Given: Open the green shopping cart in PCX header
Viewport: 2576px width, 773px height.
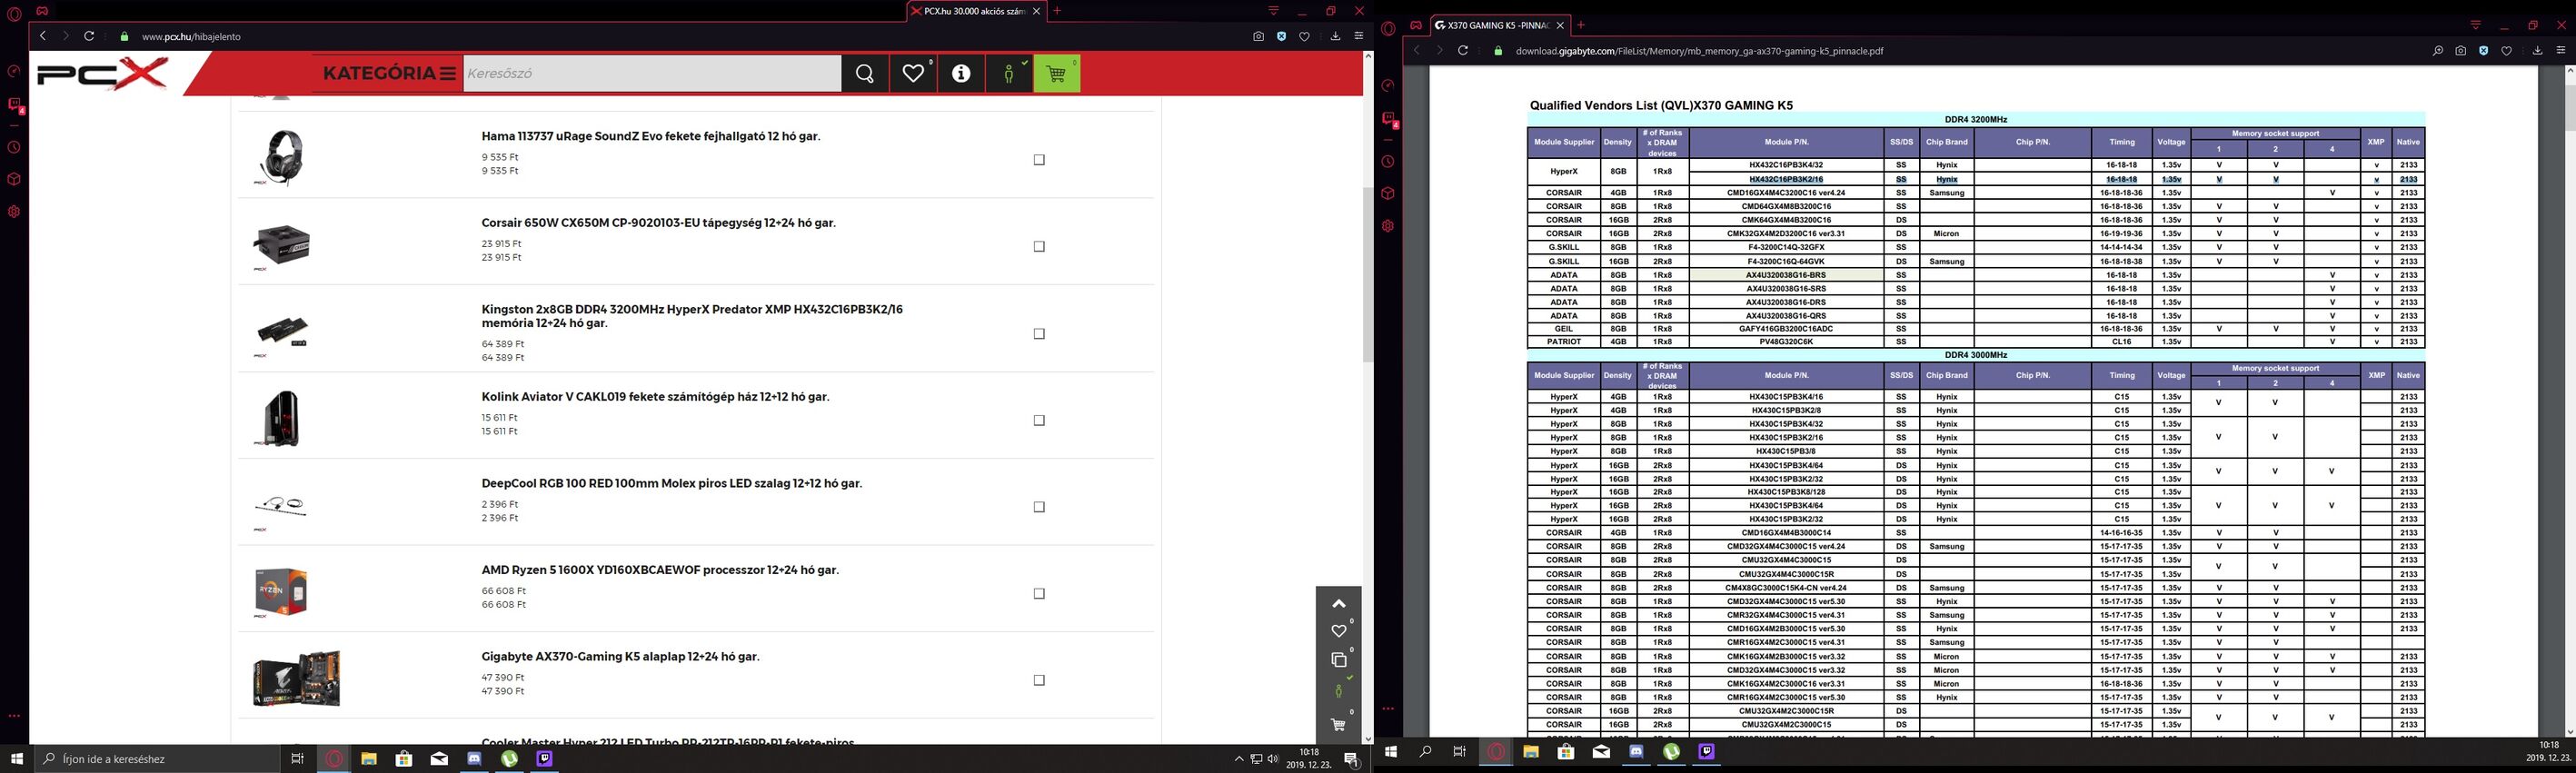Looking at the screenshot, I should [1057, 73].
